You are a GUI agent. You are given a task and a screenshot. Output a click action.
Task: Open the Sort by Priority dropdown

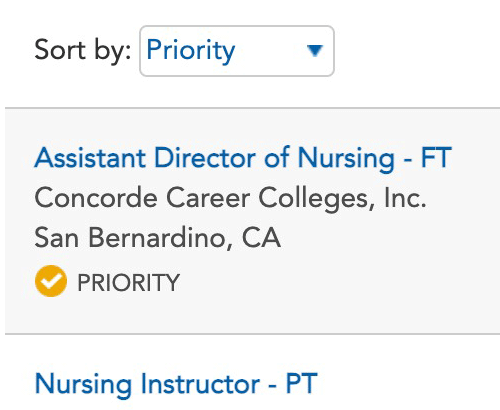(237, 51)
